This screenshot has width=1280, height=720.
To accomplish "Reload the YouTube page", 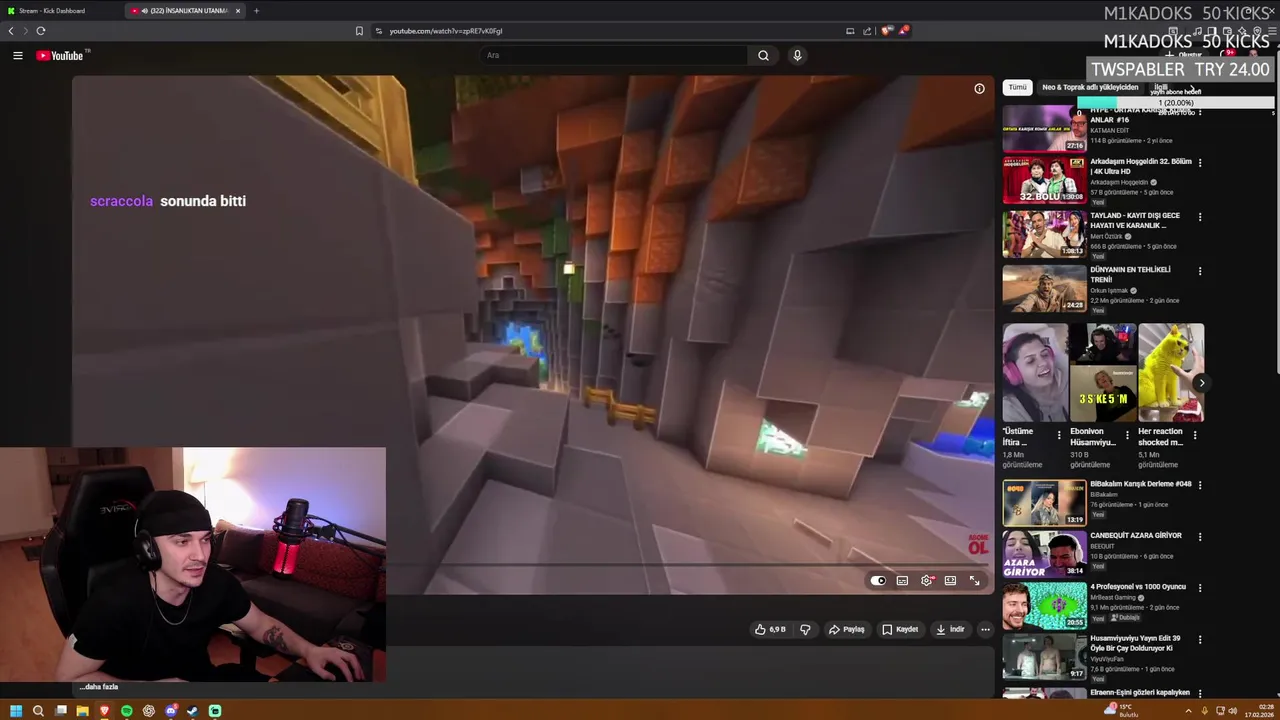I will click(41, 31).
